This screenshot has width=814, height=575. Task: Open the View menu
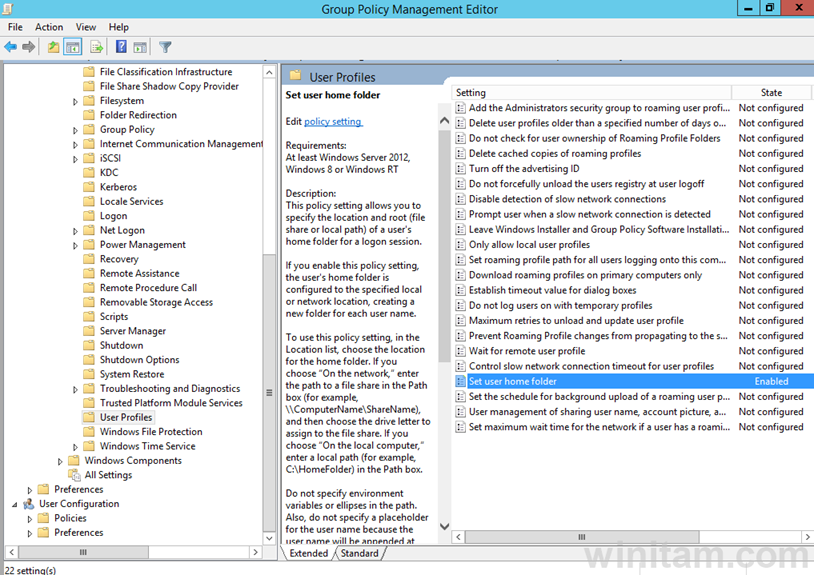(86, 27)
